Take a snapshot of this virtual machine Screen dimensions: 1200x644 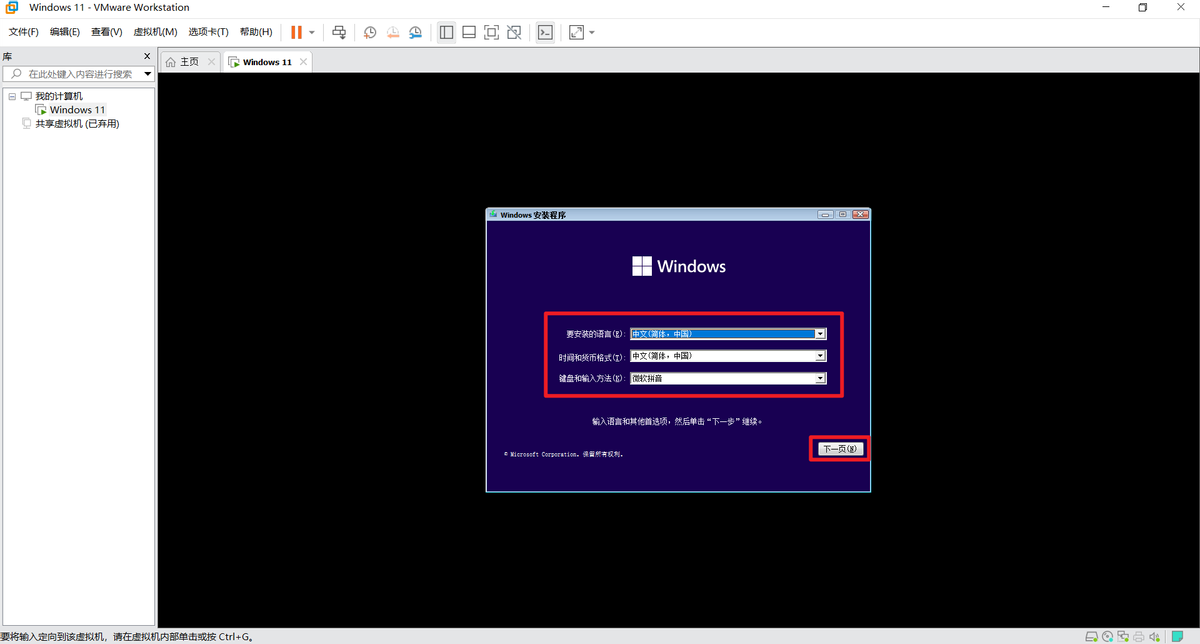click(370, 32)
